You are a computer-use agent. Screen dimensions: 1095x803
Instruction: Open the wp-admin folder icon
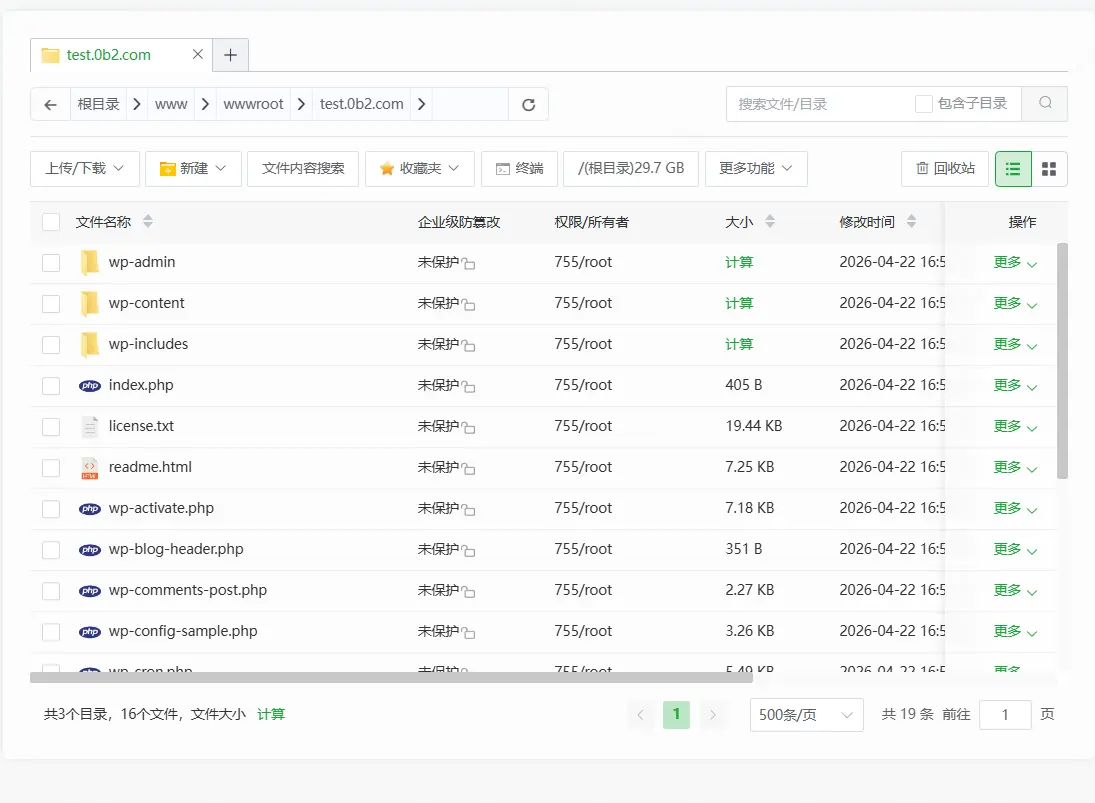click(x=89, y=263)
